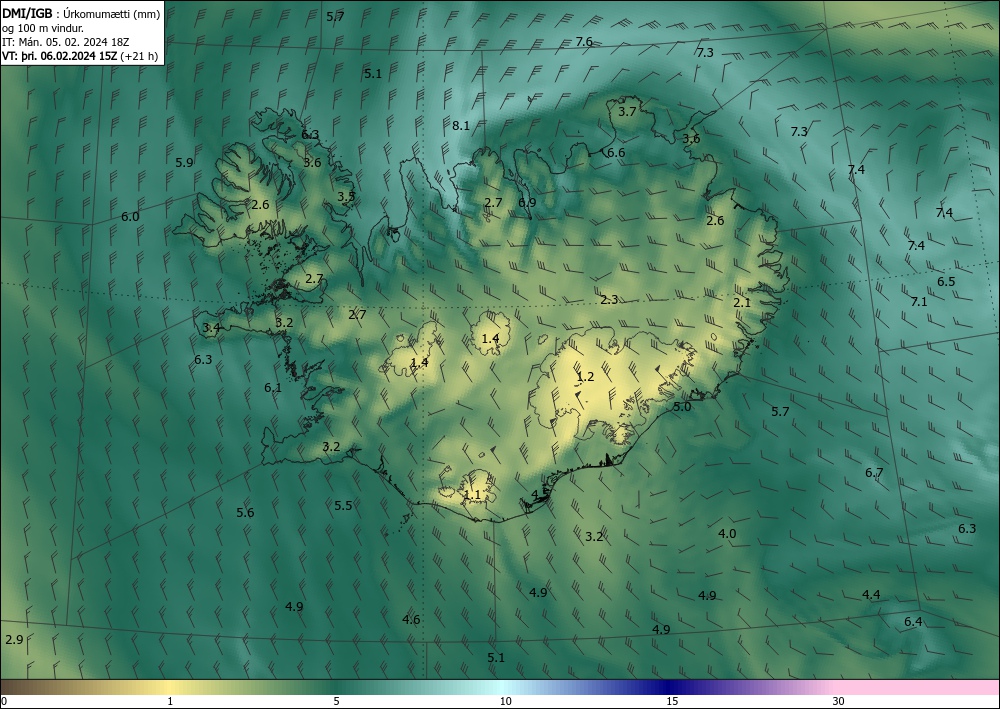1000x709 pixels.
Task: Select the 6.4 value near the corner
Action: point(913,622)
